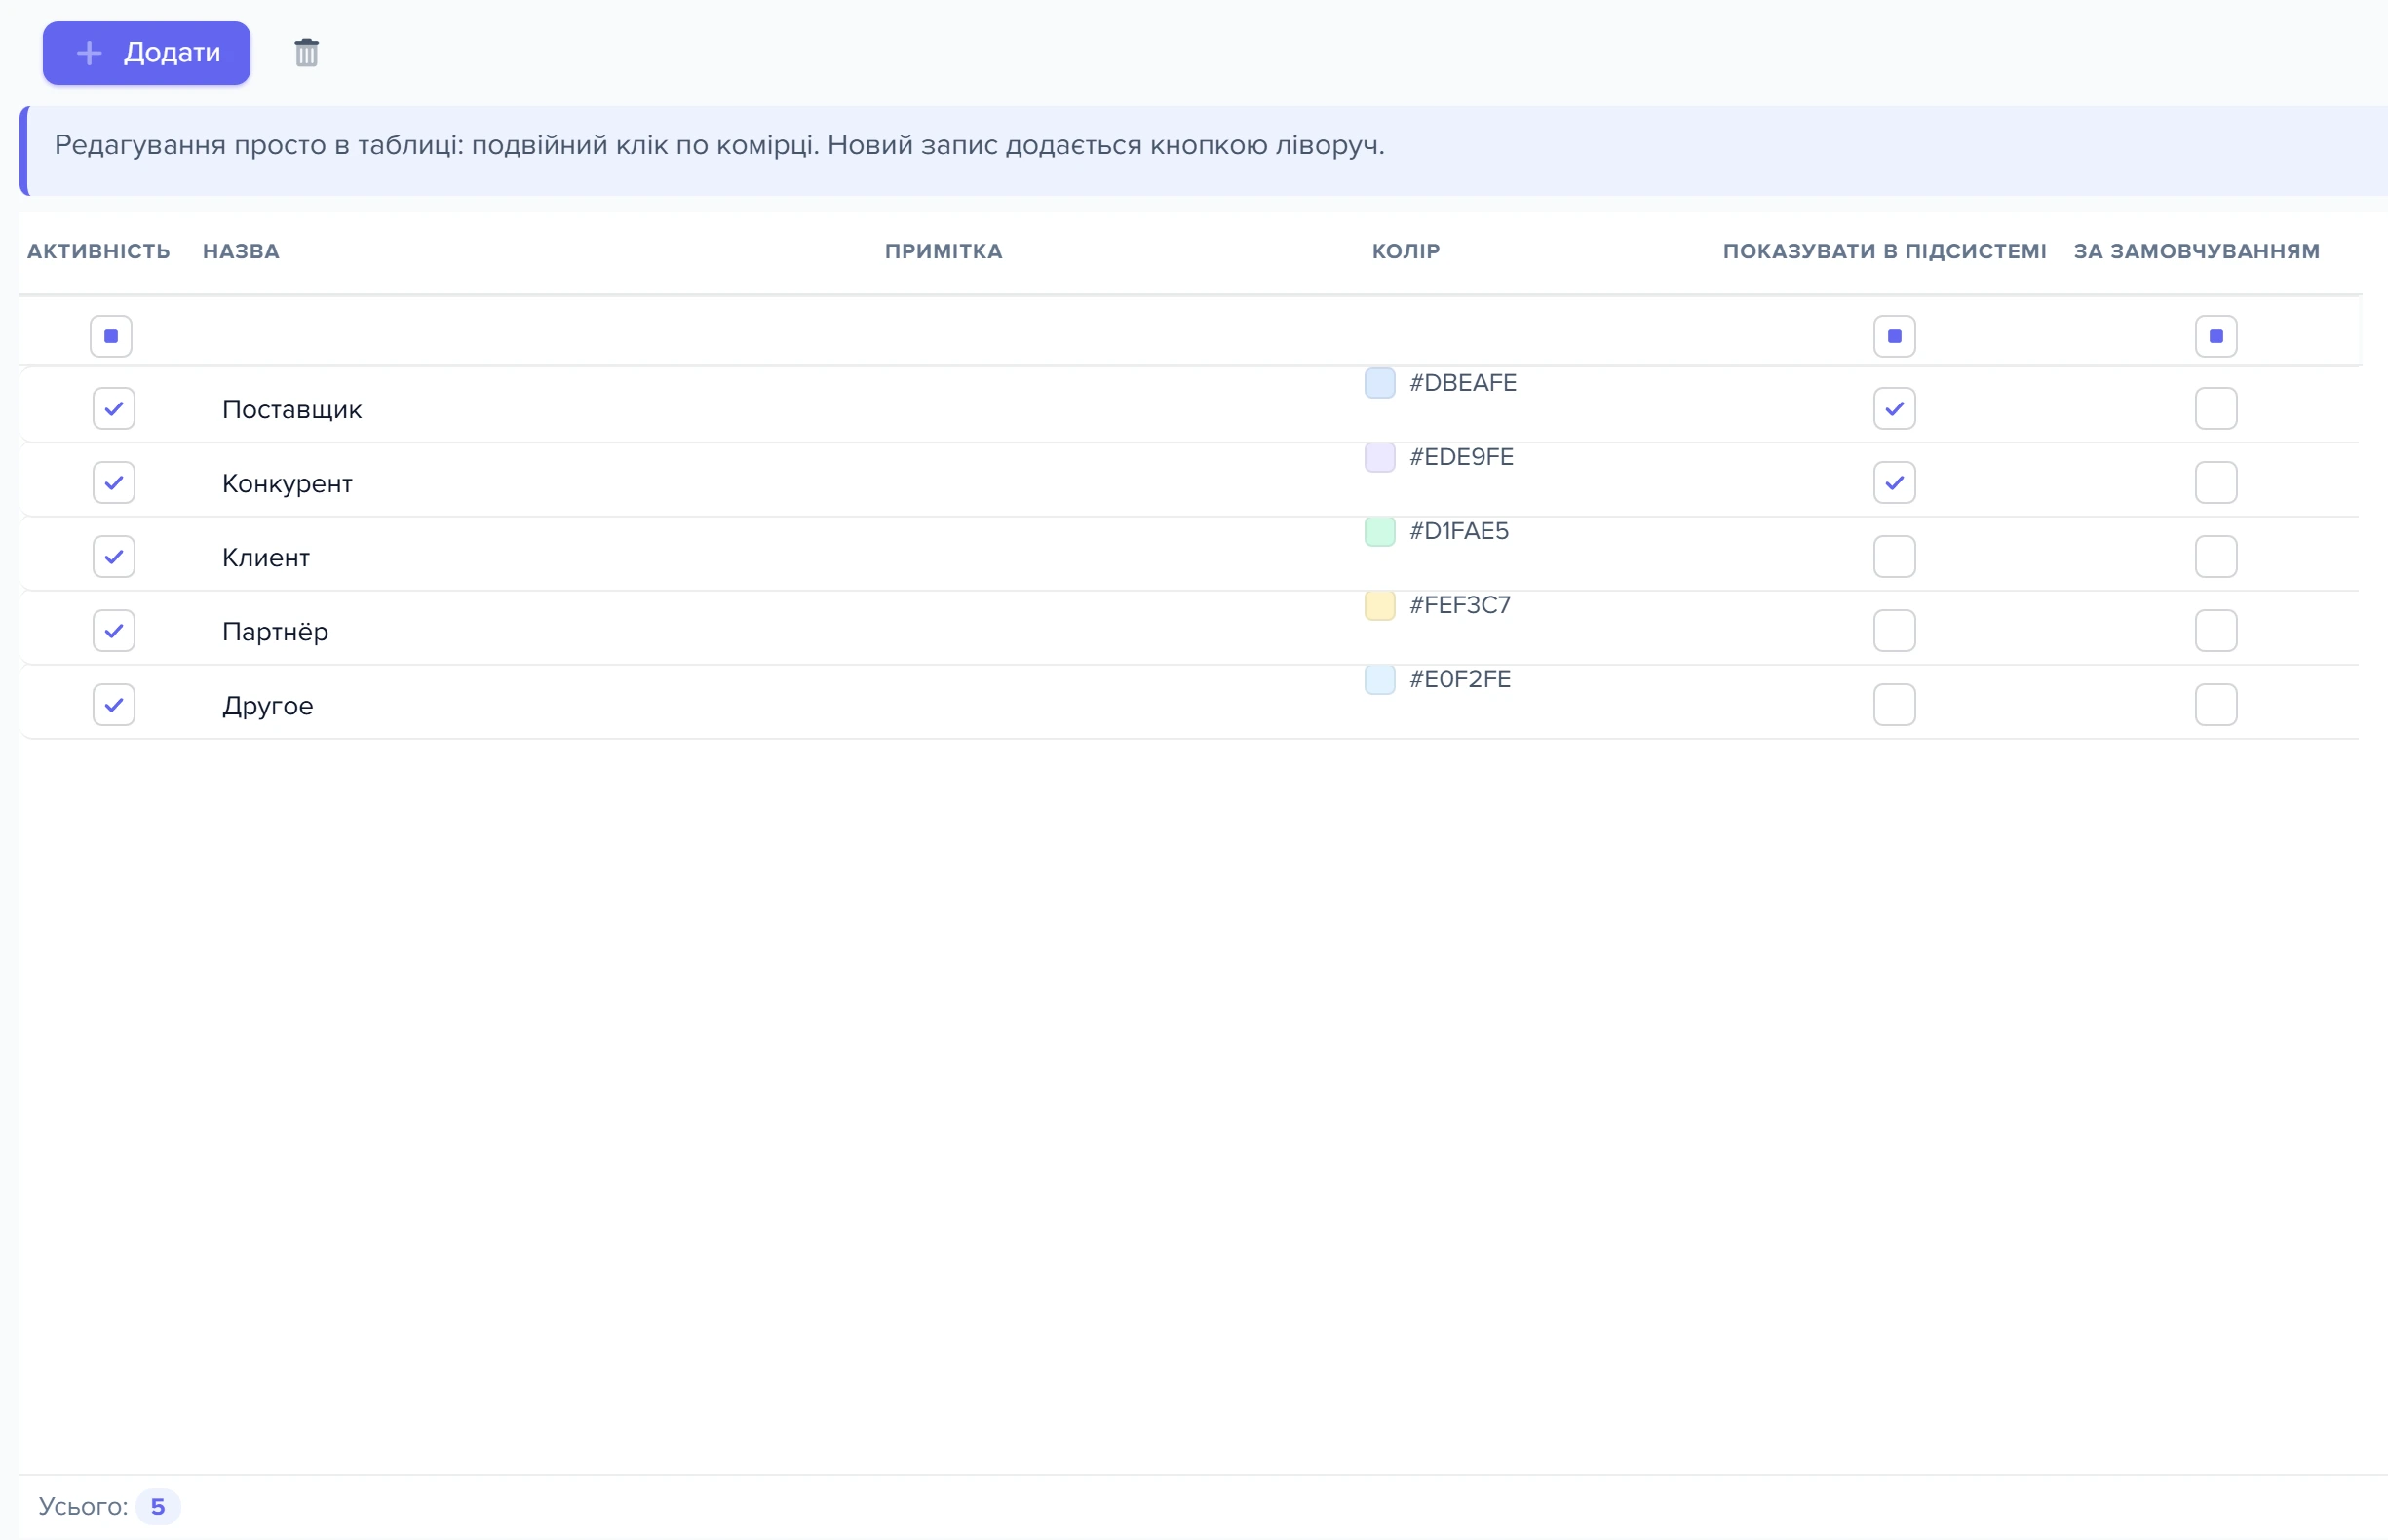The width and height of the screenshot is (2388, 1540).
Task: Sort by the КОЛІР column header
Action: tap(1406, 251)
